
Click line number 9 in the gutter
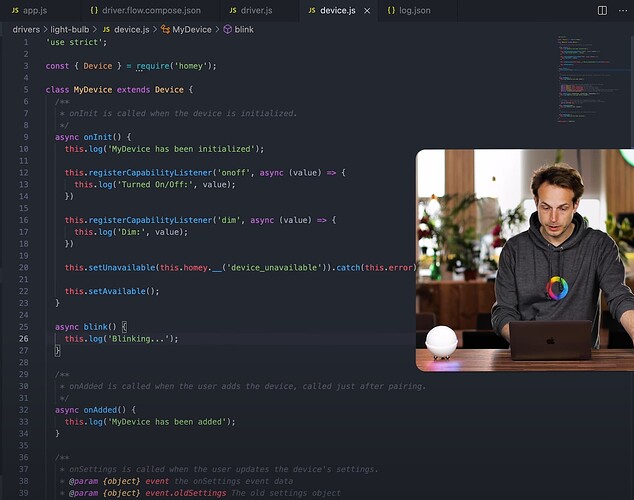point(26,137)
